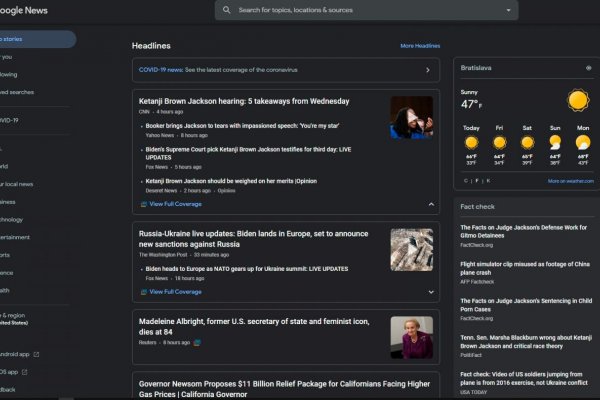Open Language & region setting

(14, 319)
